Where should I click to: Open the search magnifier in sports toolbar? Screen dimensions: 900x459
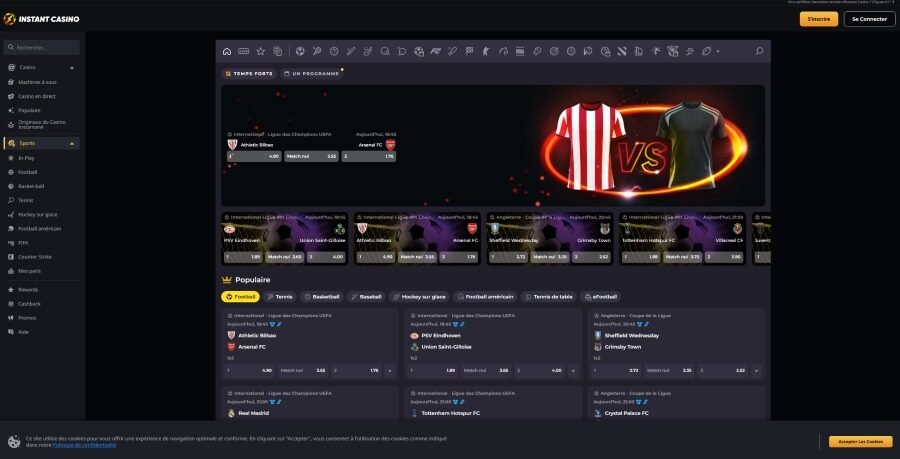point(759,52)
